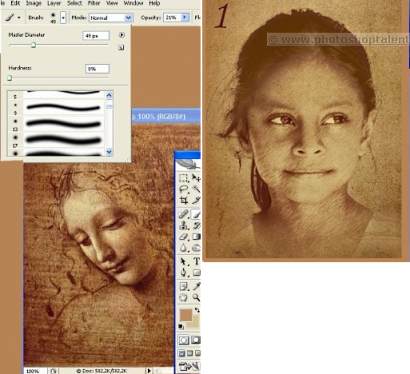Open the Image menu
410x374 pixels.
tap(34, 3)
